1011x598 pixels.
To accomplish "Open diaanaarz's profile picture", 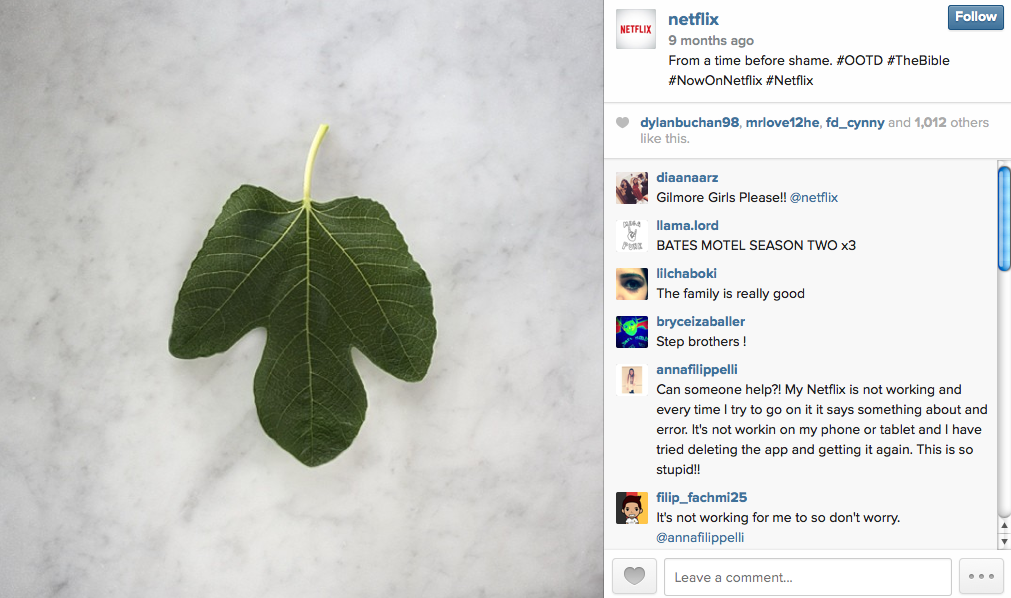I will tap(632, 188).
